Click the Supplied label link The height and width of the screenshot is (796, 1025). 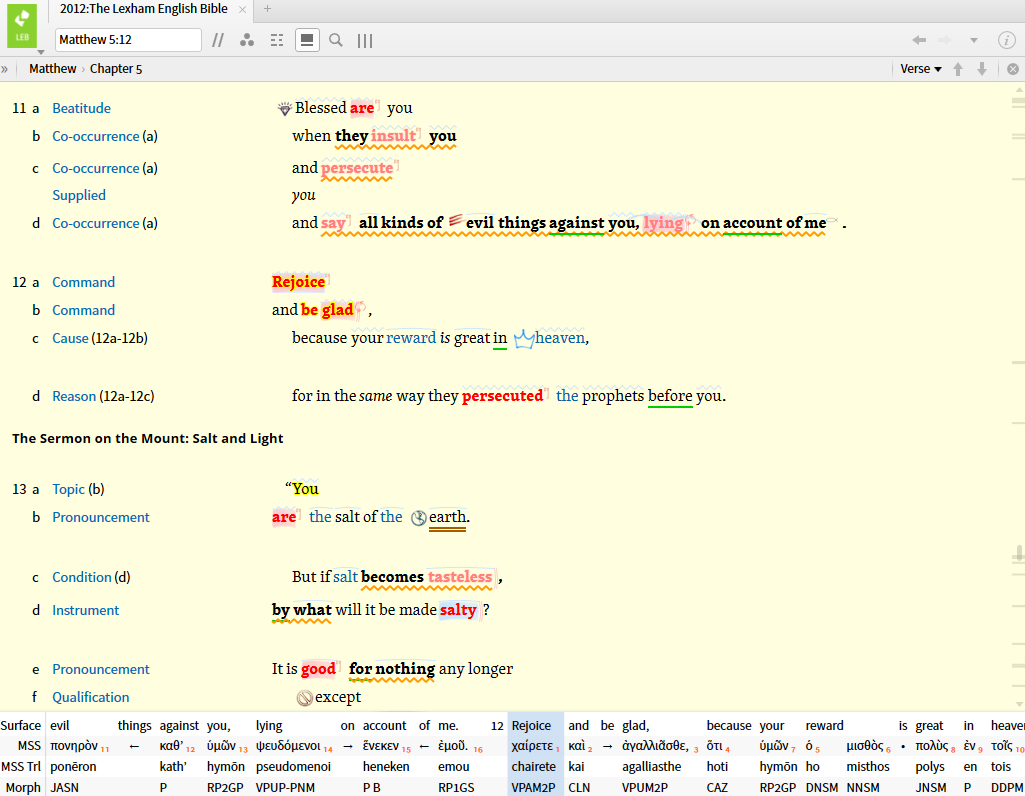78,195
